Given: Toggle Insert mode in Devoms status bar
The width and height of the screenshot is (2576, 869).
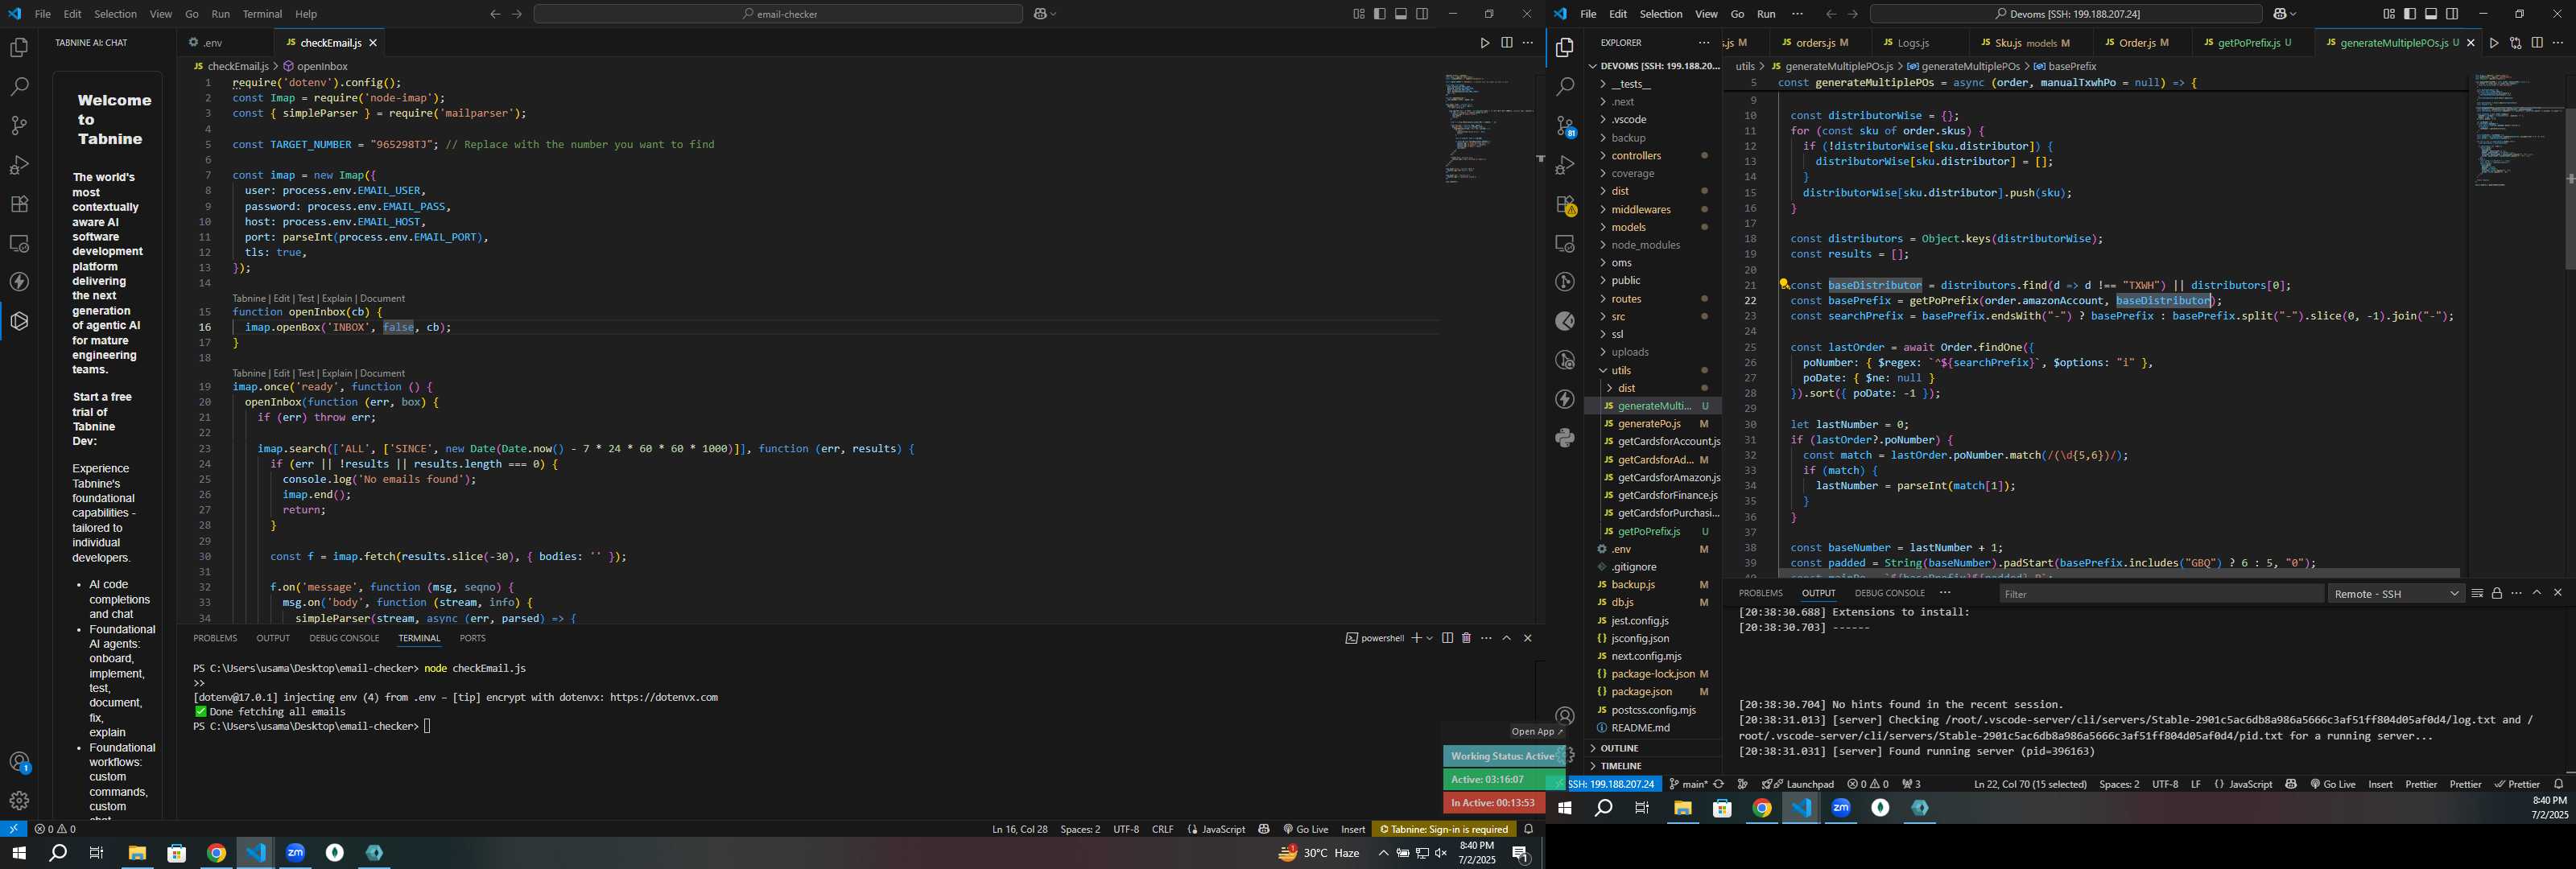Looking at the screenshot, I should pyautogui.click(x=2380, y=784).
